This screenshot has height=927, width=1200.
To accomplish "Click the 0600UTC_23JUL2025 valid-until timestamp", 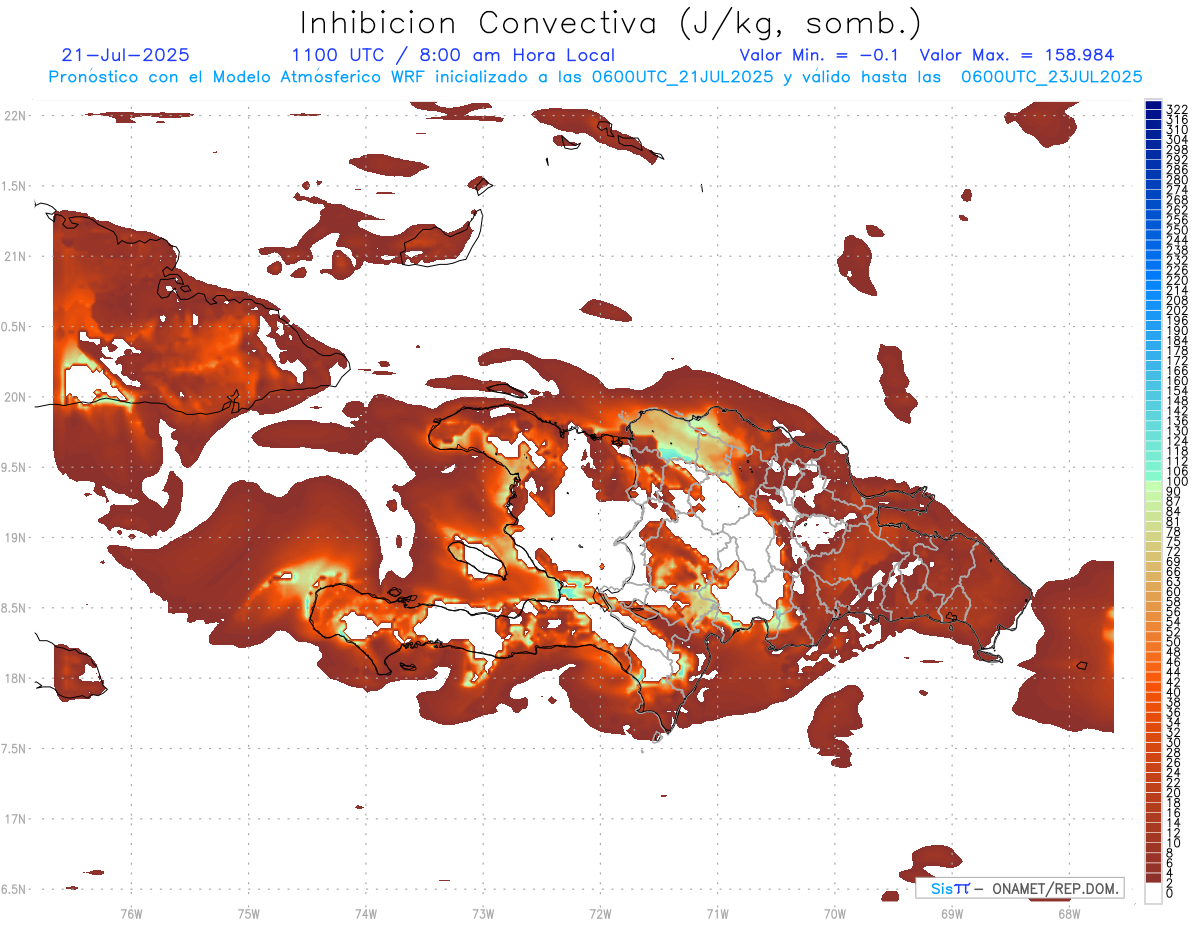I will [1051, 76].
